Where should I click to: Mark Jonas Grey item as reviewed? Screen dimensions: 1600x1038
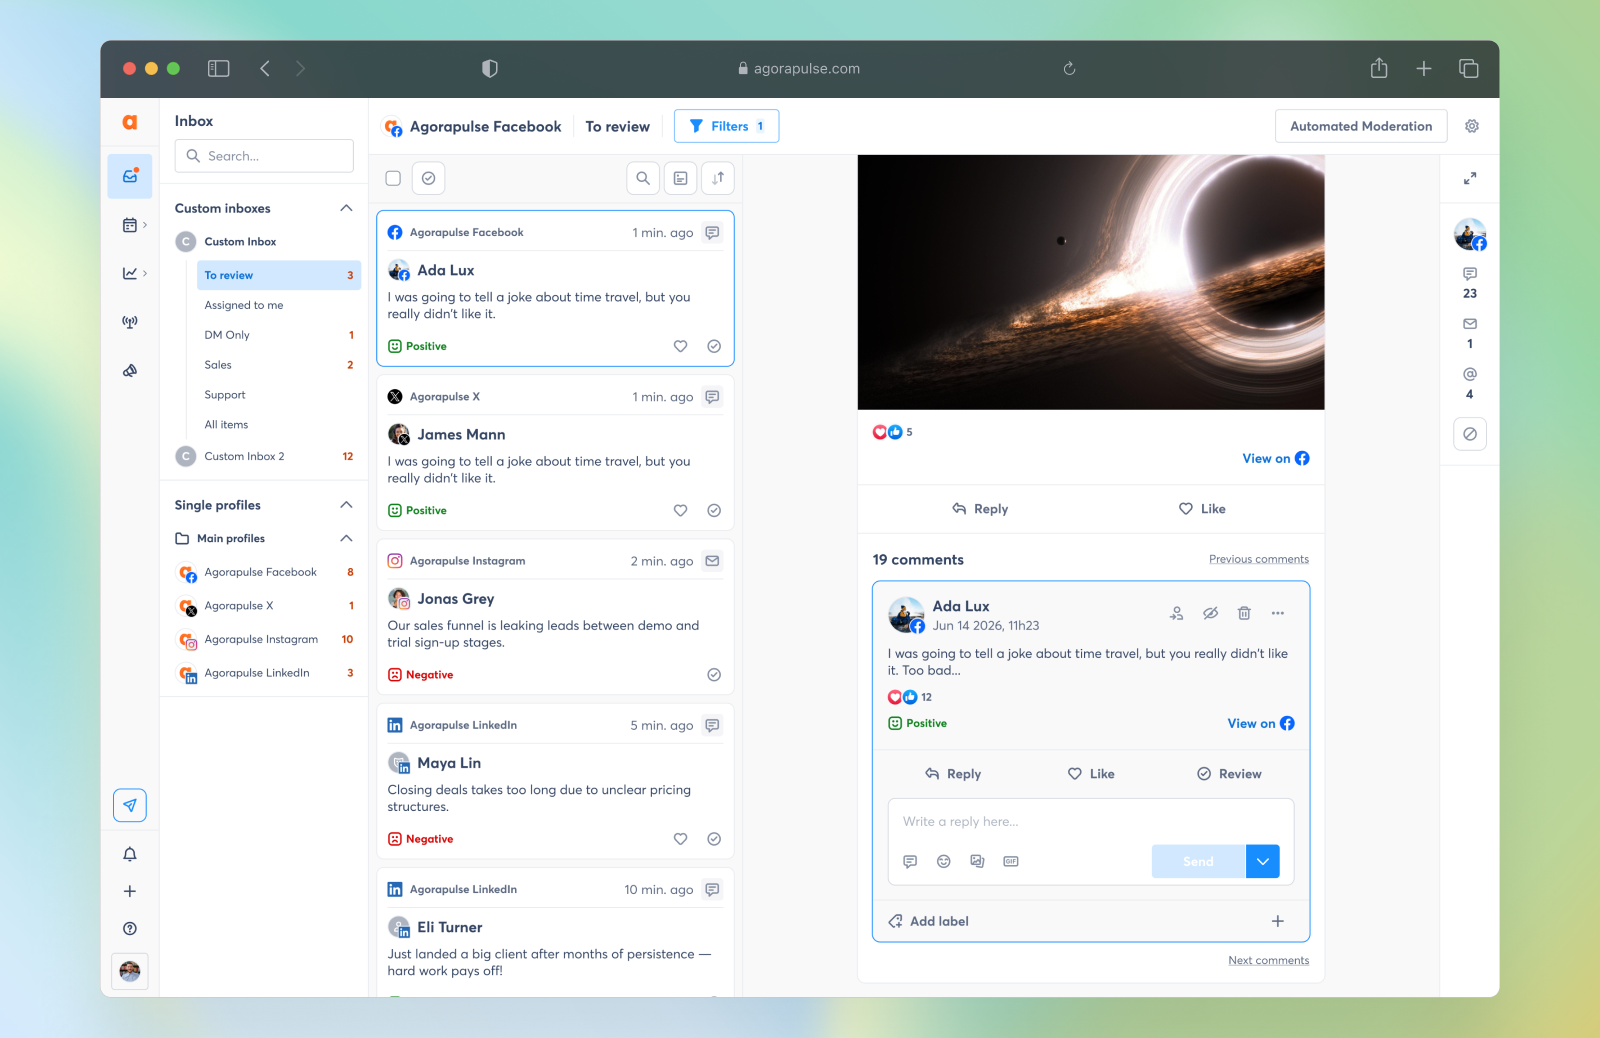pyautogui.click(x=714, y=675)
